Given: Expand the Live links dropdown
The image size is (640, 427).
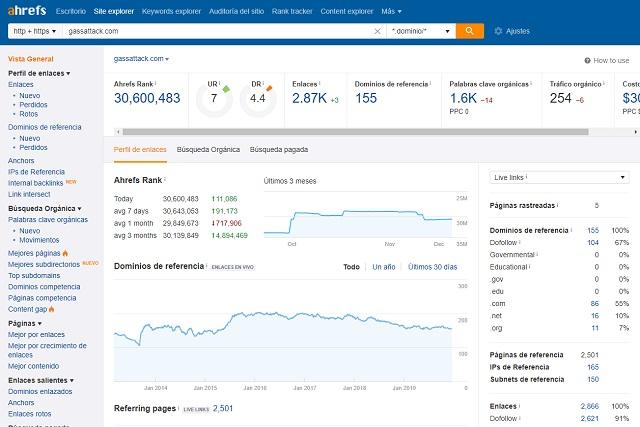Looking at the screenshot, I should click(559, 177).
